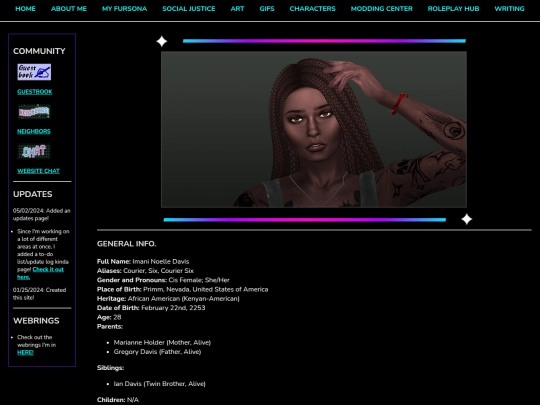
Task: Click 'Marianne Holder (Mother, Alive)' entry
Action: (x=162, y=342)
